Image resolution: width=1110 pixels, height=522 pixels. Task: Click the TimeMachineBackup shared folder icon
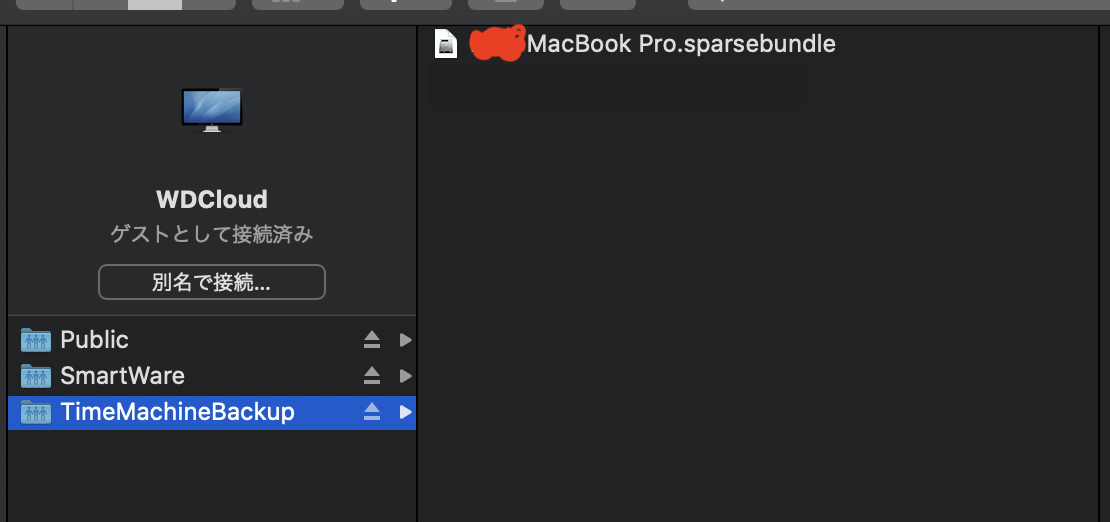[36, 412]
